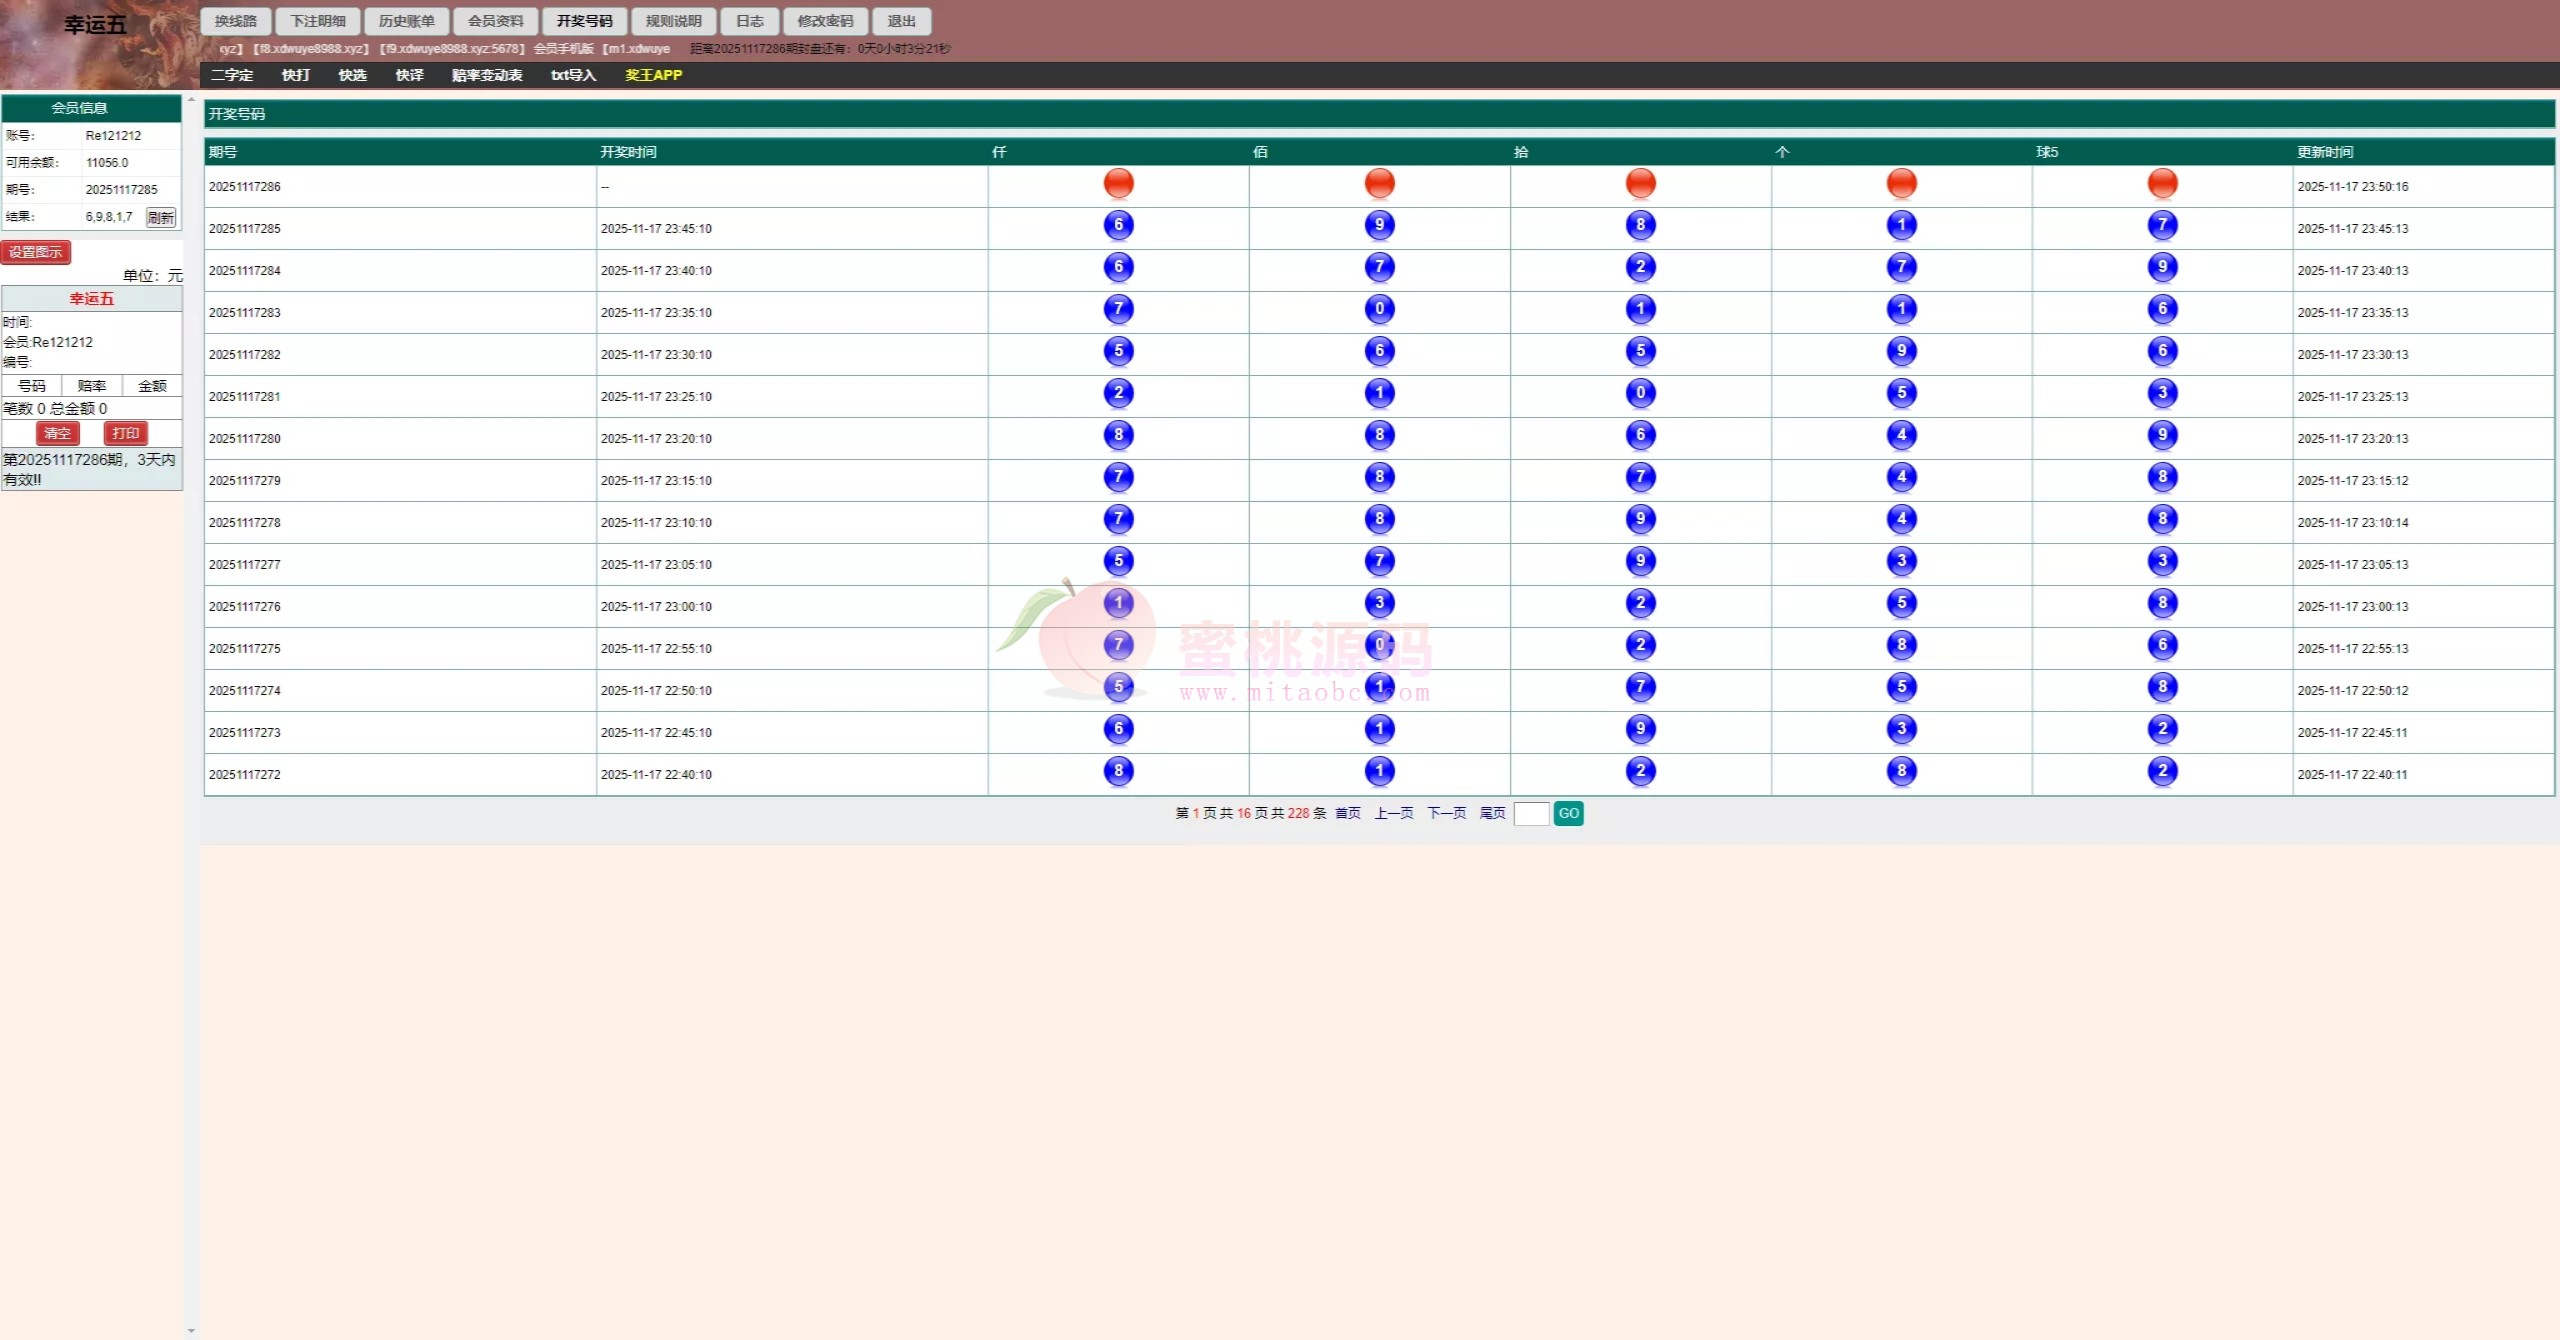
Task: Click the green GO pagination button
Action: tap(1568, 813)
